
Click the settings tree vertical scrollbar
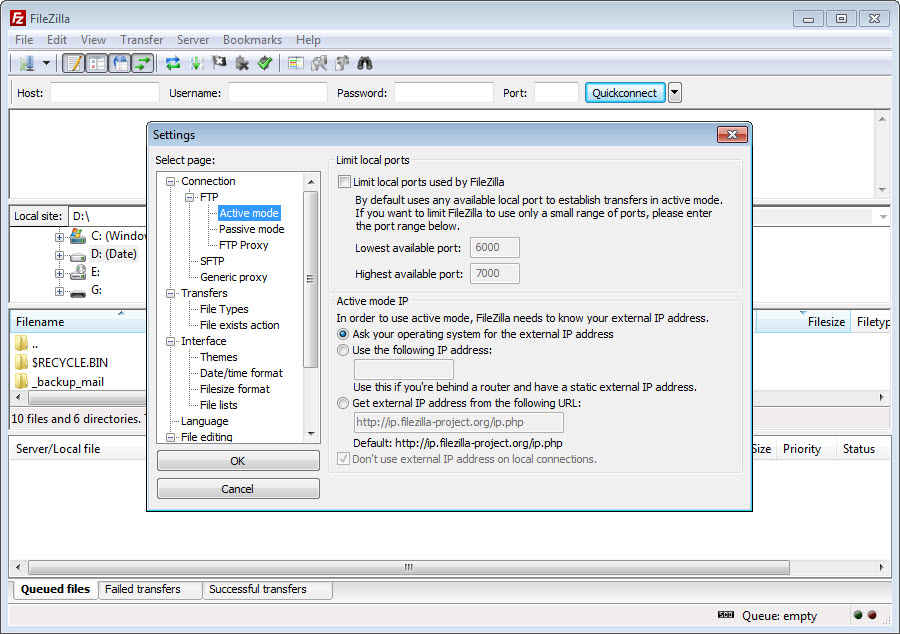click(311, 279)
